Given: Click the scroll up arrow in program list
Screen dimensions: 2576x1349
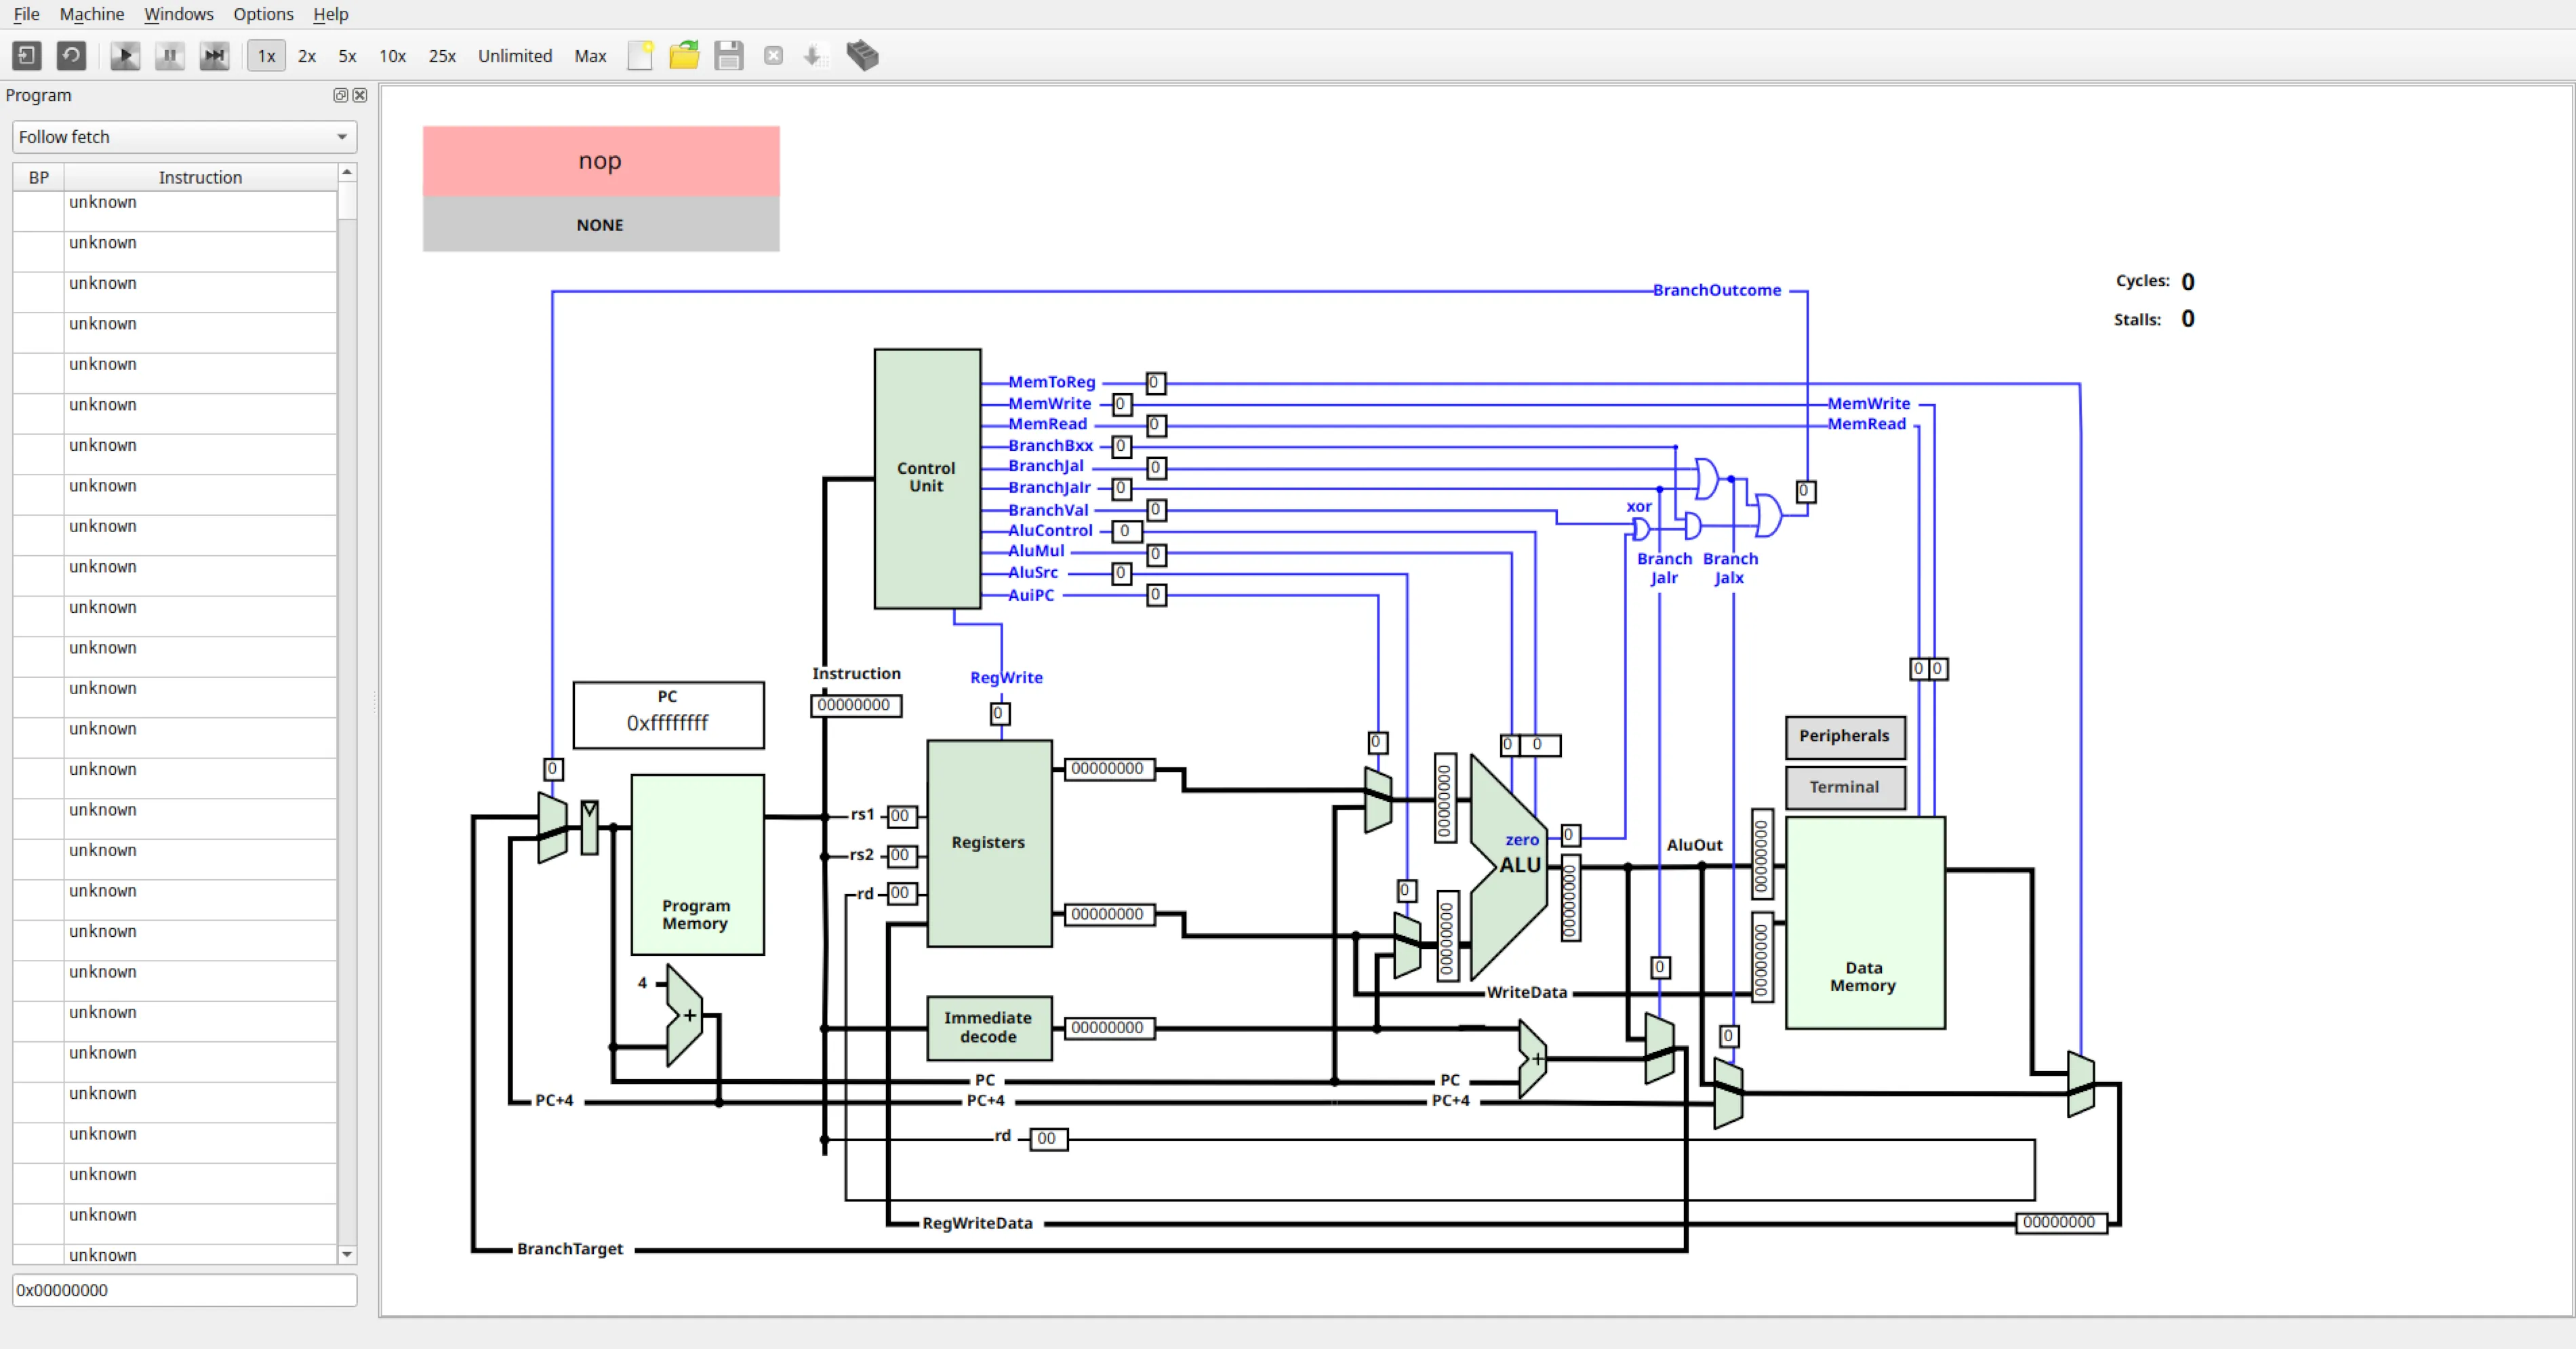Looking at the screenshot, I should click(347, 172).
